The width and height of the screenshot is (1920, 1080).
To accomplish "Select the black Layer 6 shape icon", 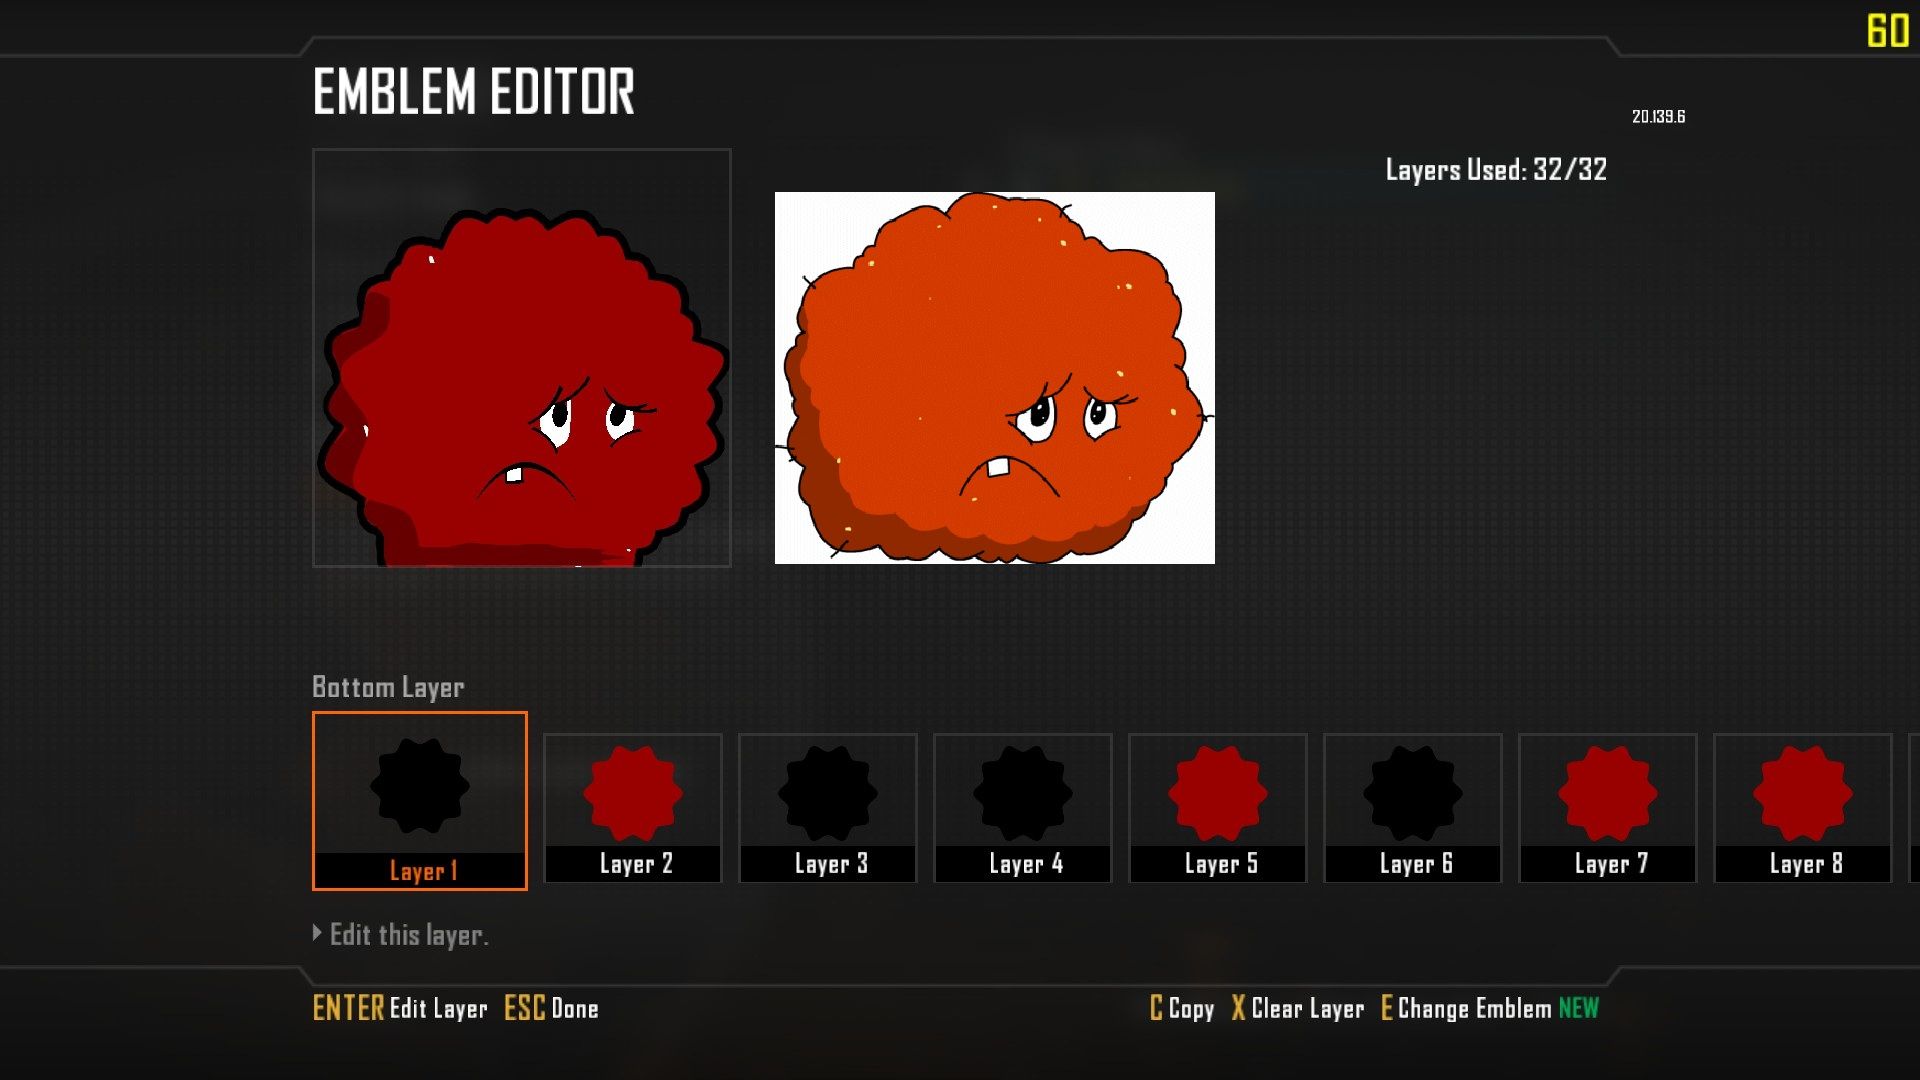I will tap(1413, 793).
